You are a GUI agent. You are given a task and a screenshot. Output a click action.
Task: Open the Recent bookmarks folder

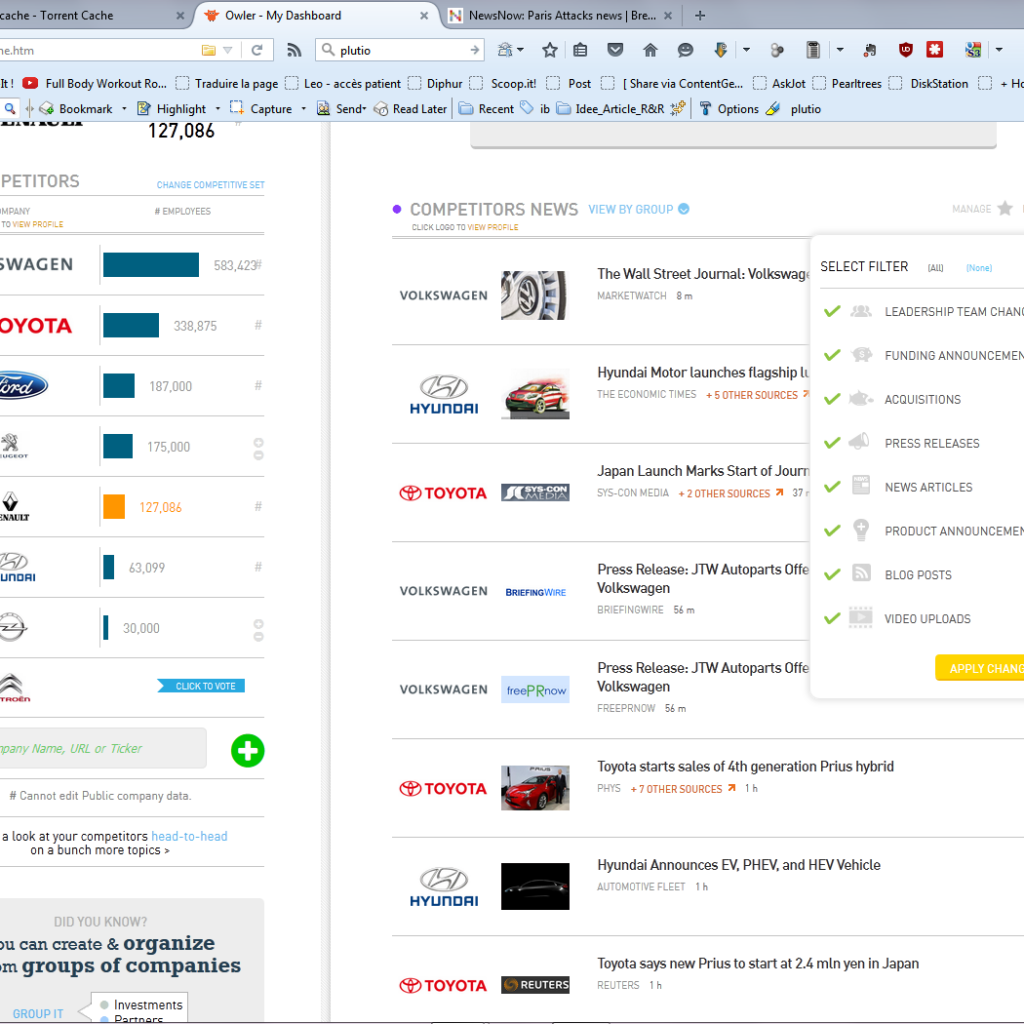487,108
